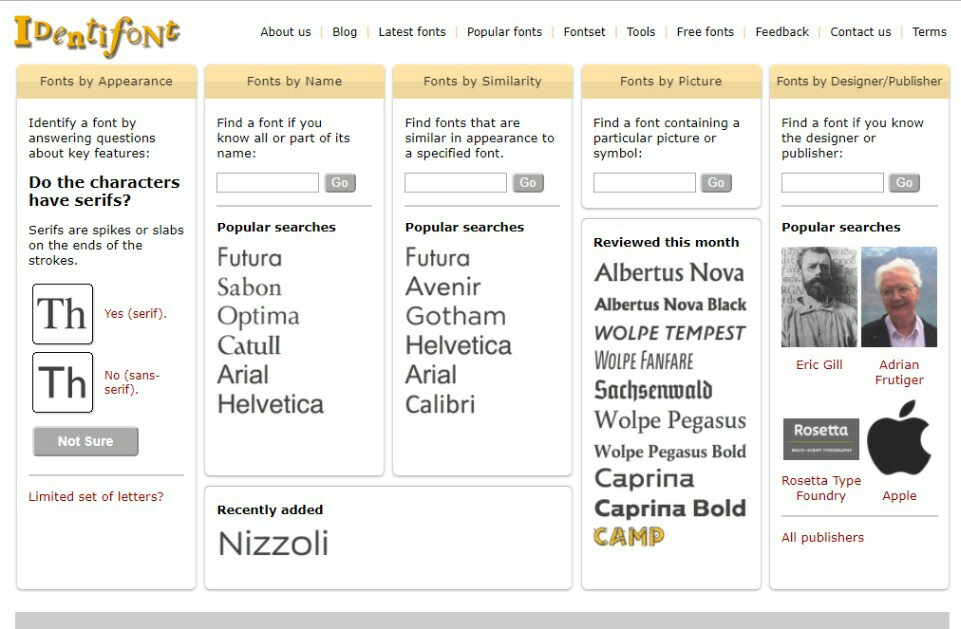Open the Fonts by Designer/Publisher header
Image resolution: width=961 pixels, height=629 pixels.
tap(859, 81)
